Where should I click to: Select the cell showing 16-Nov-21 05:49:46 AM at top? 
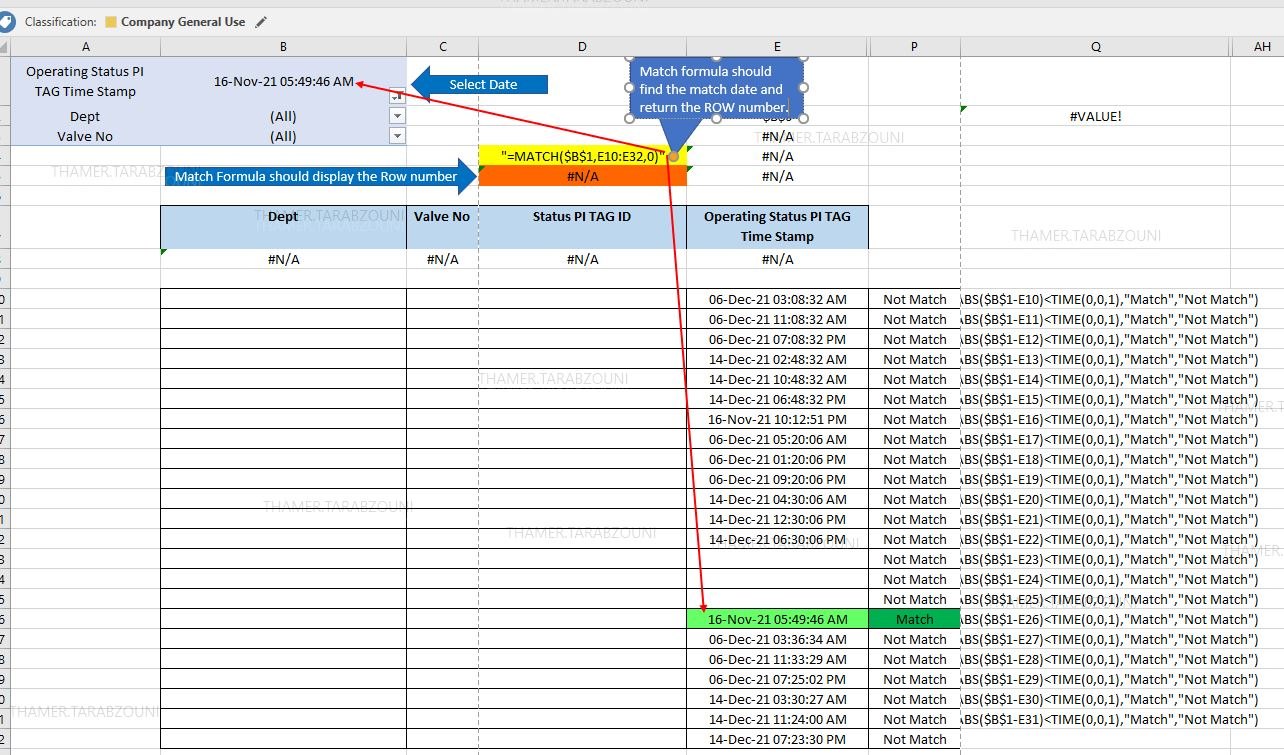pos(284,81)
